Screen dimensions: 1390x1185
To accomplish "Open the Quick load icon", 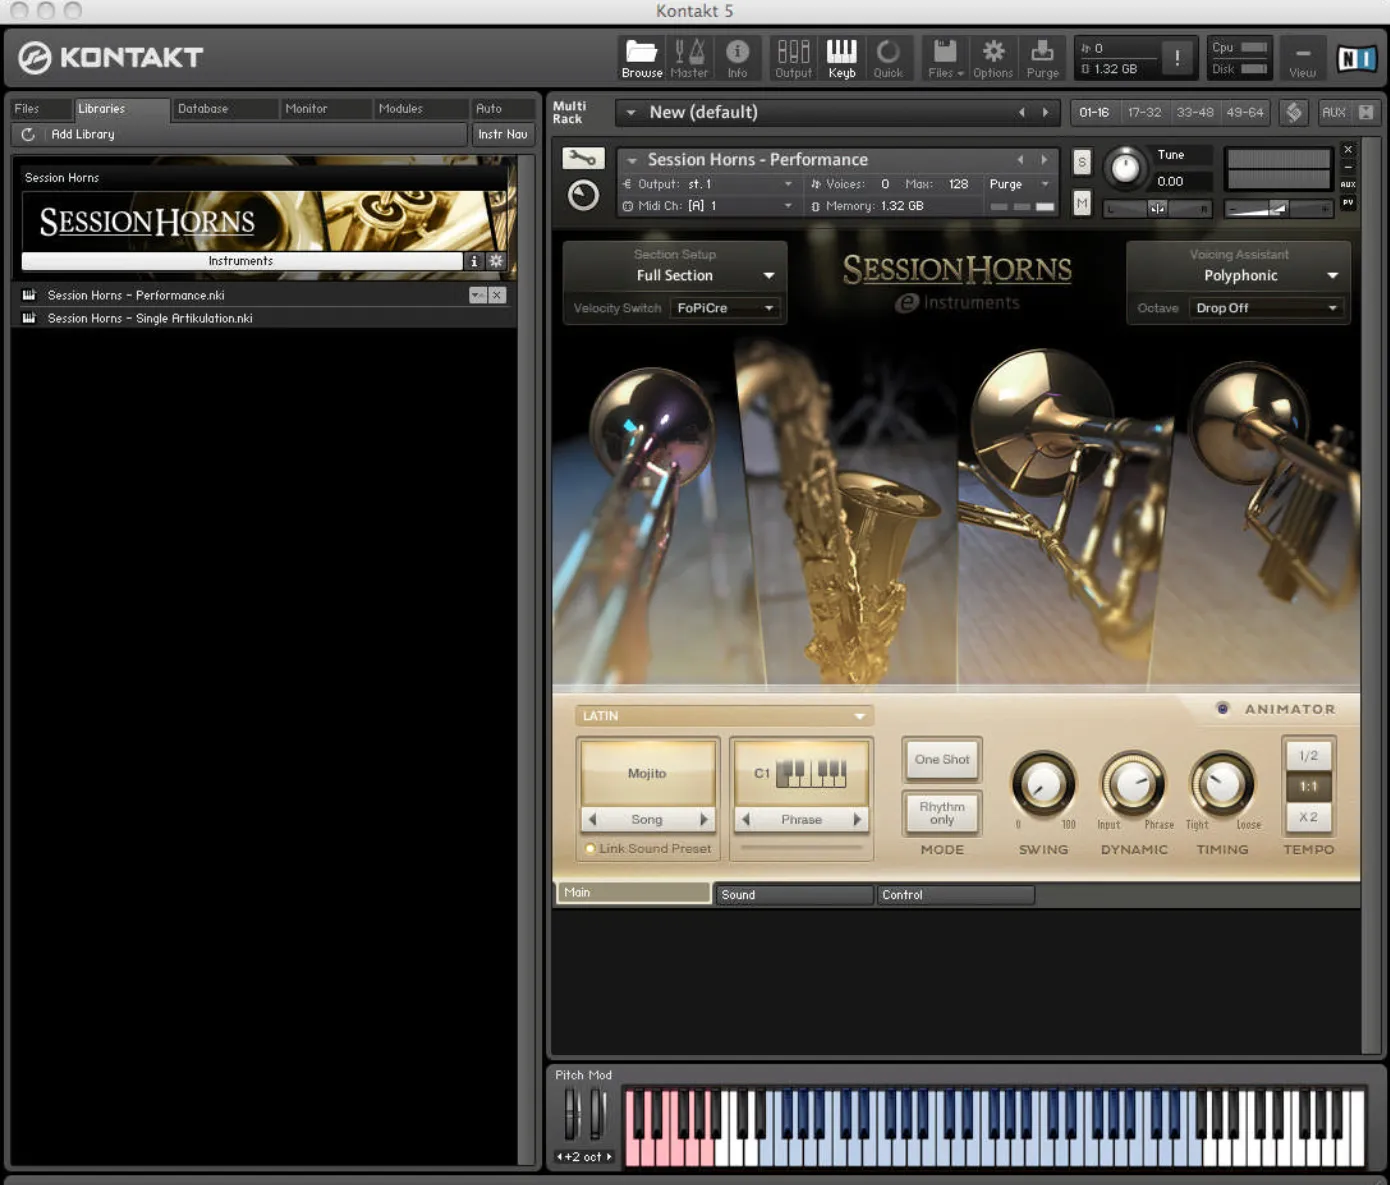I will click(x=888, y=58).
